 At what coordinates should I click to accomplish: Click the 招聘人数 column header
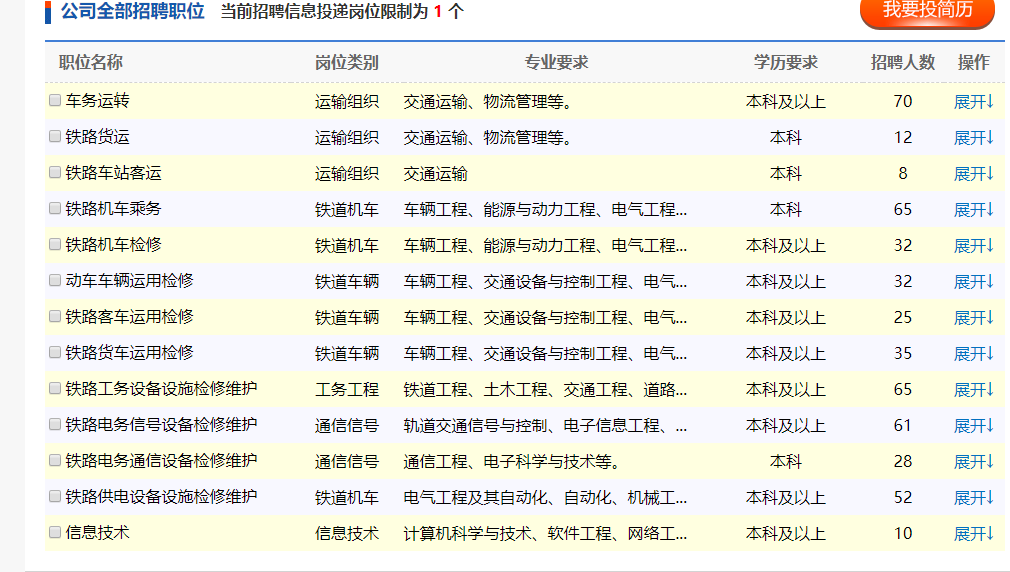[x=902, y=62]
